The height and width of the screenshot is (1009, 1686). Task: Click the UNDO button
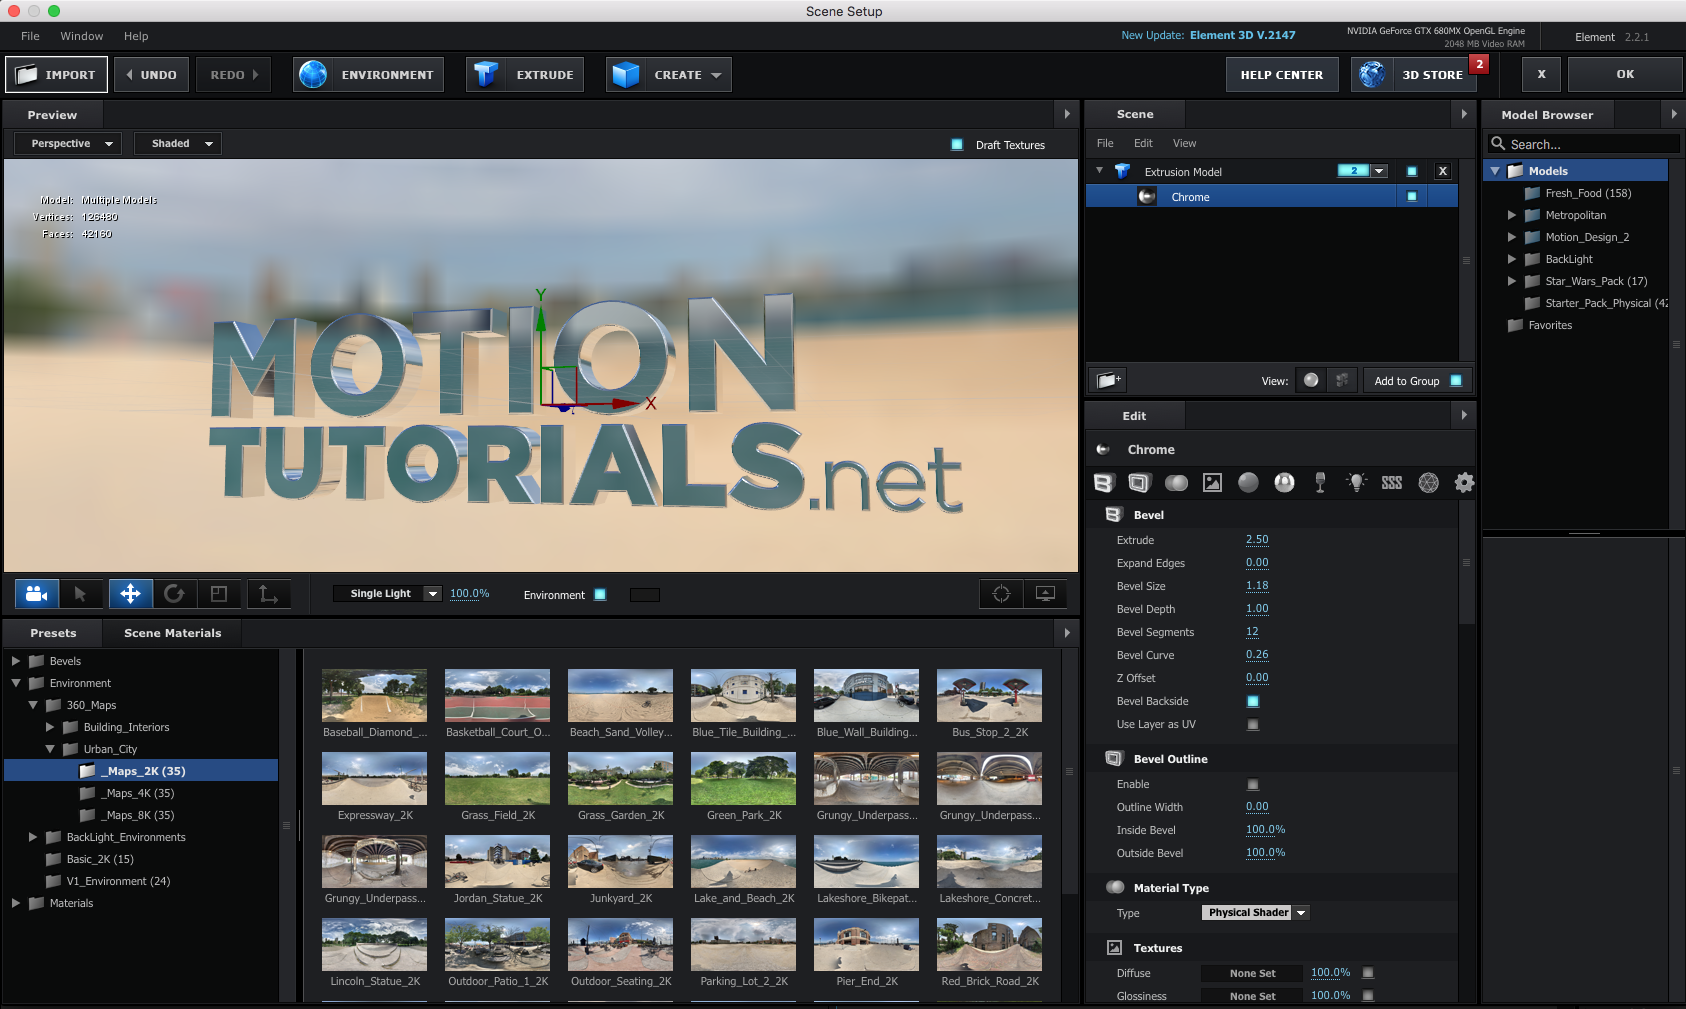point(151,74)
